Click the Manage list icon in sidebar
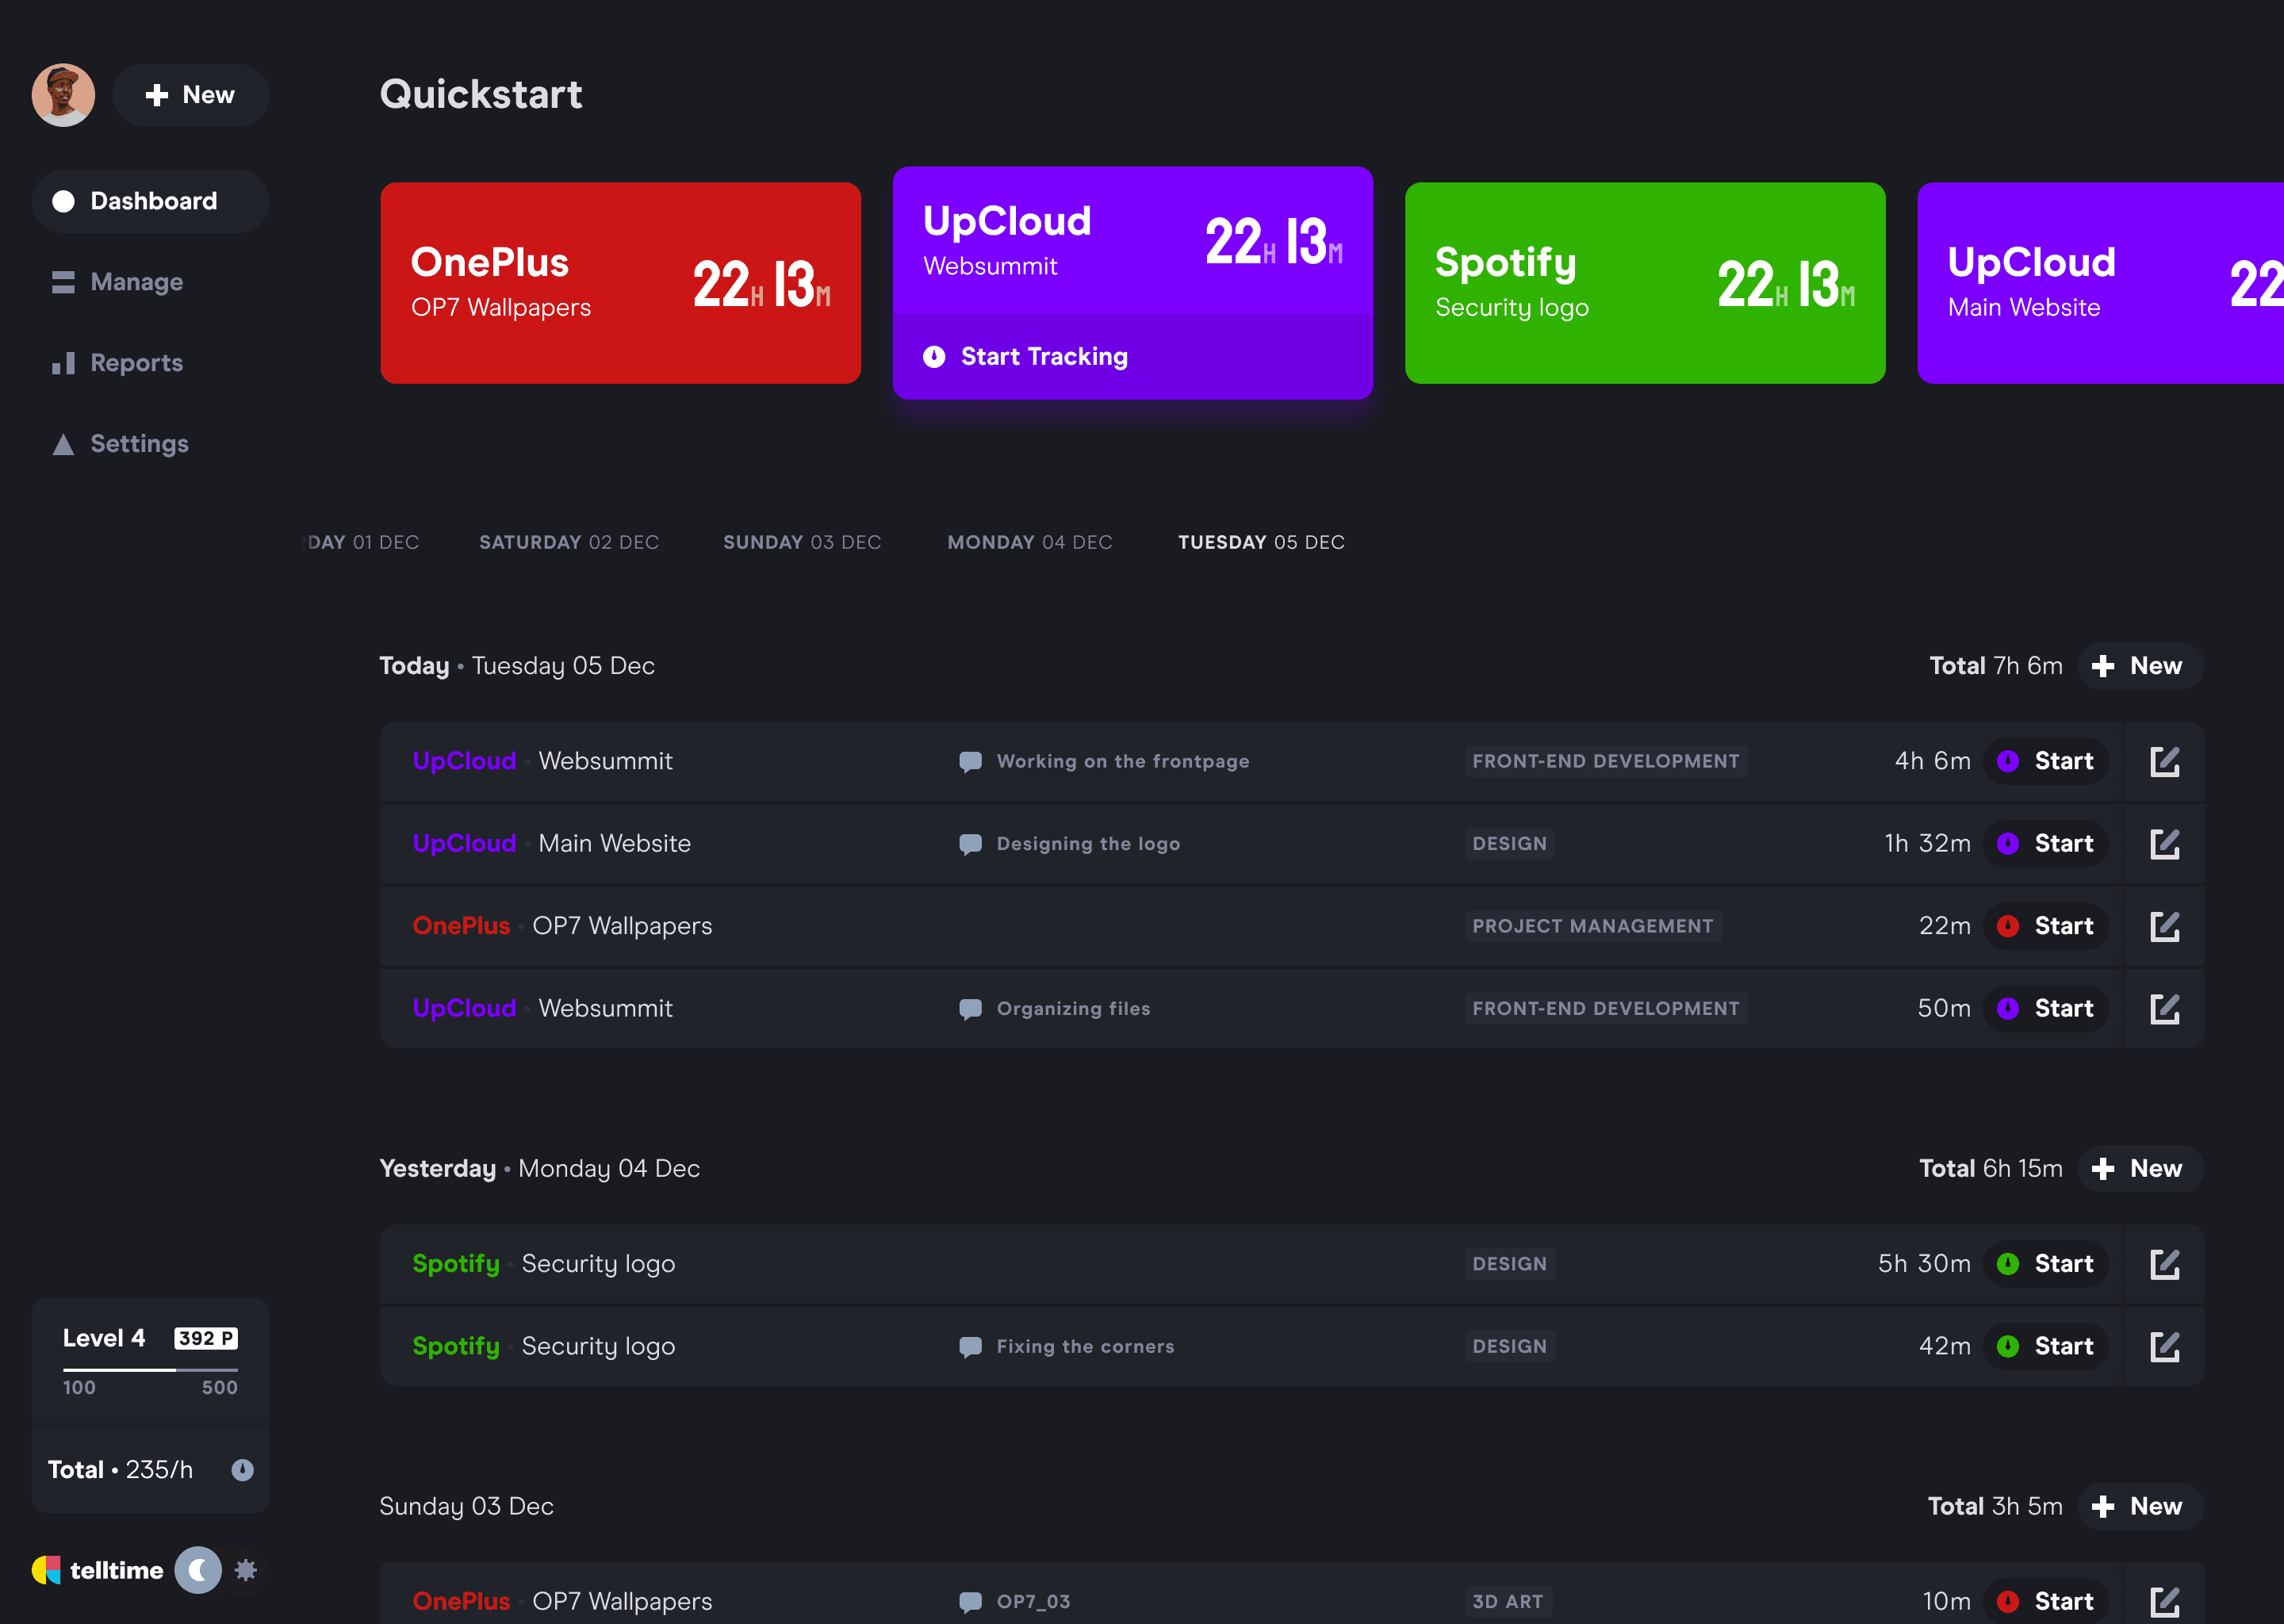 coord(63,282)
